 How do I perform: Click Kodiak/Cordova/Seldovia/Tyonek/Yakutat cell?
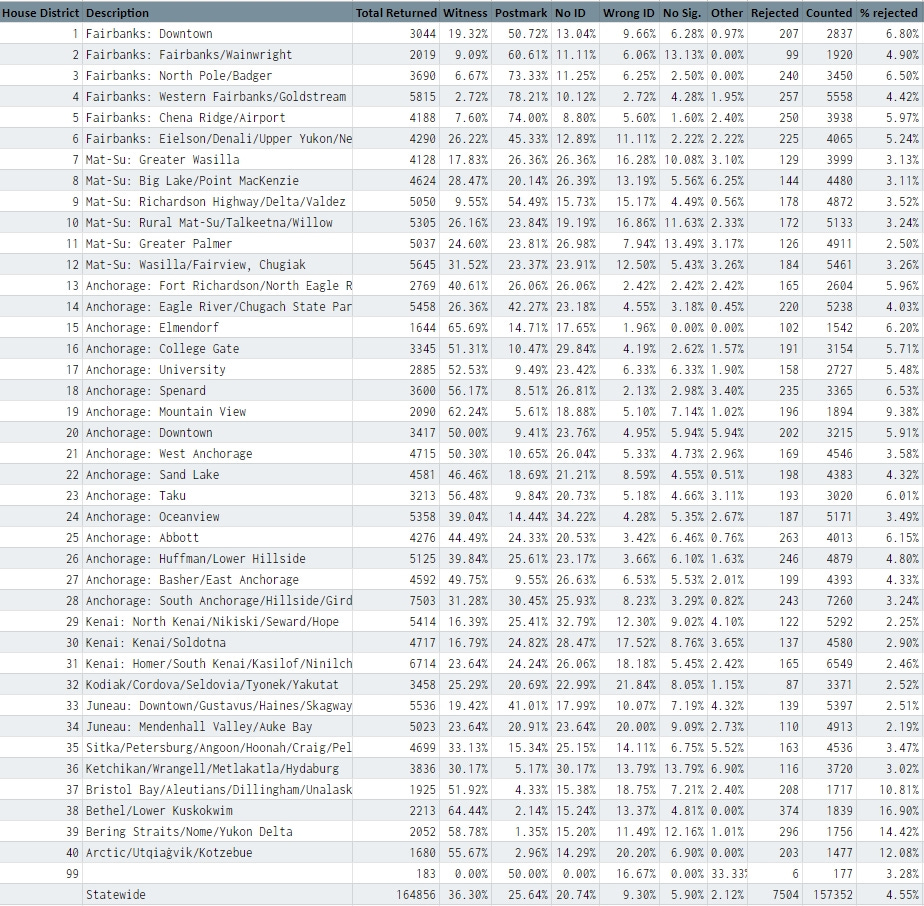tap(217, 684)
